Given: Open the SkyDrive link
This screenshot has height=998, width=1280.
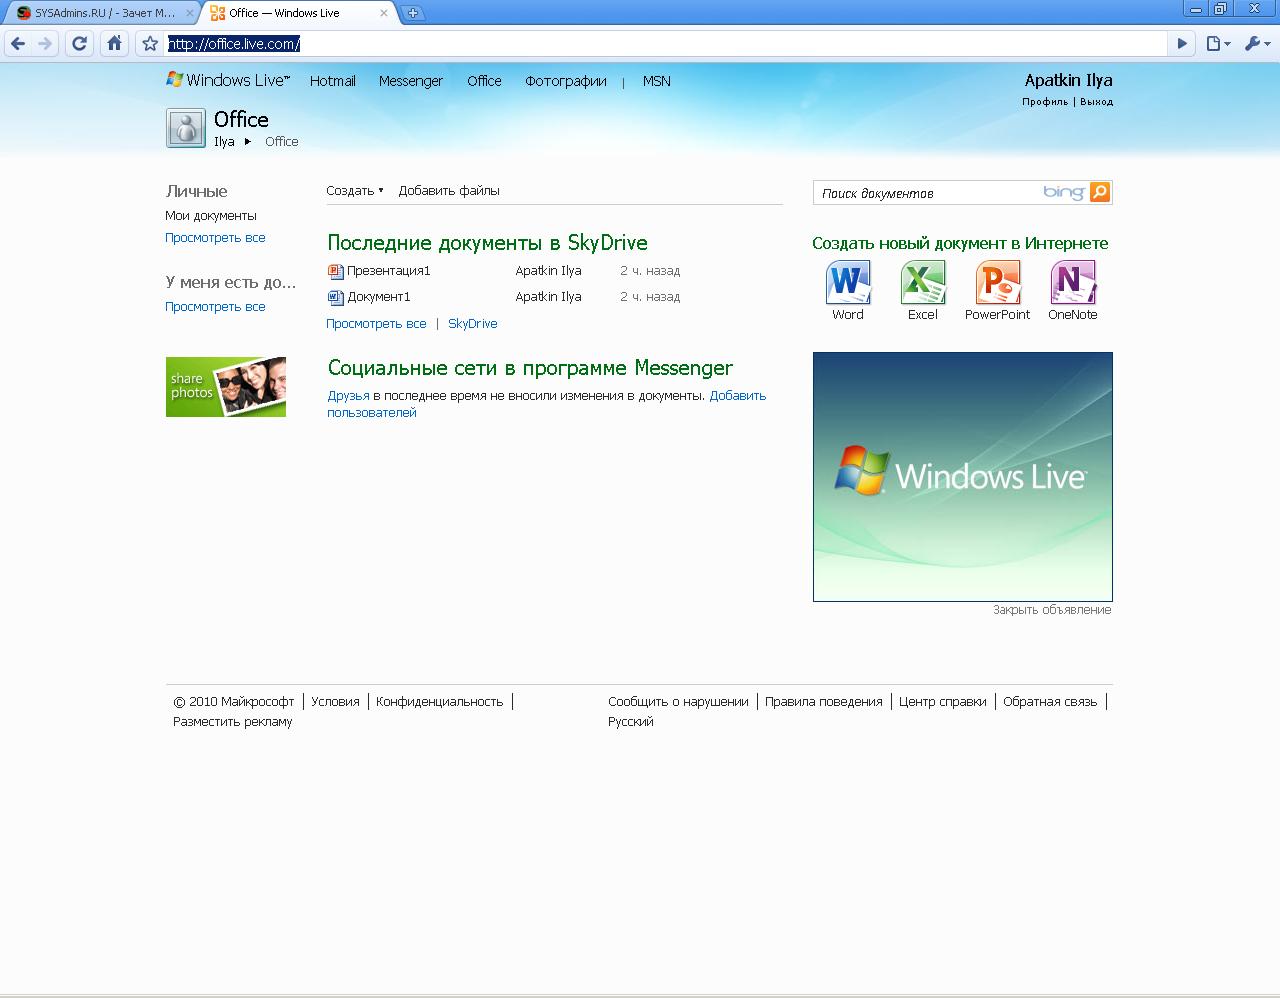Looking at the screenshot, I should 473,324.
